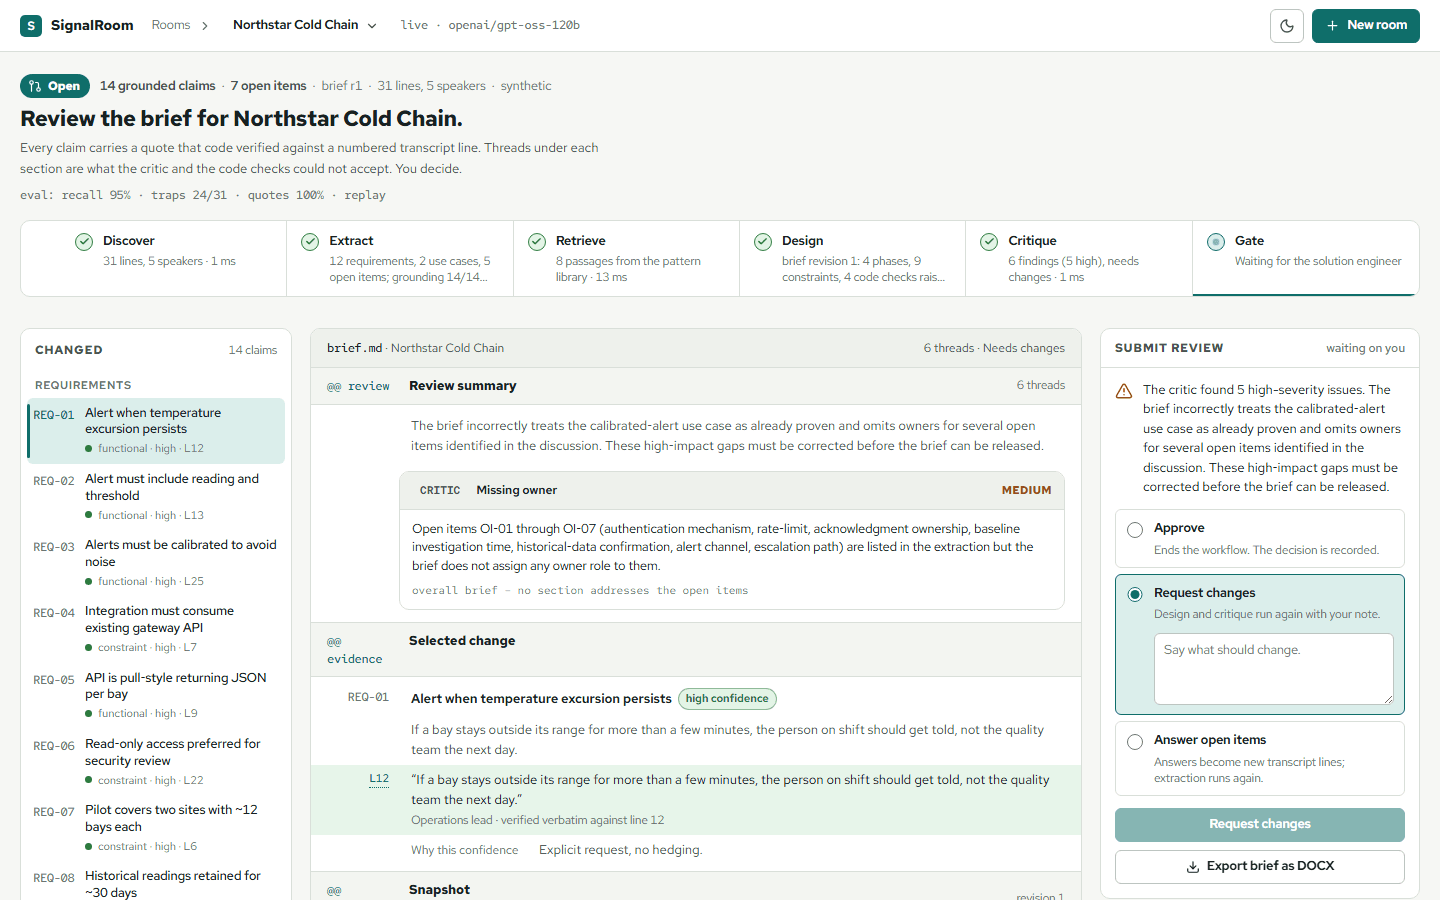Expand the Northstar Cold Chain room dropdown

click(x=304, y=25)
